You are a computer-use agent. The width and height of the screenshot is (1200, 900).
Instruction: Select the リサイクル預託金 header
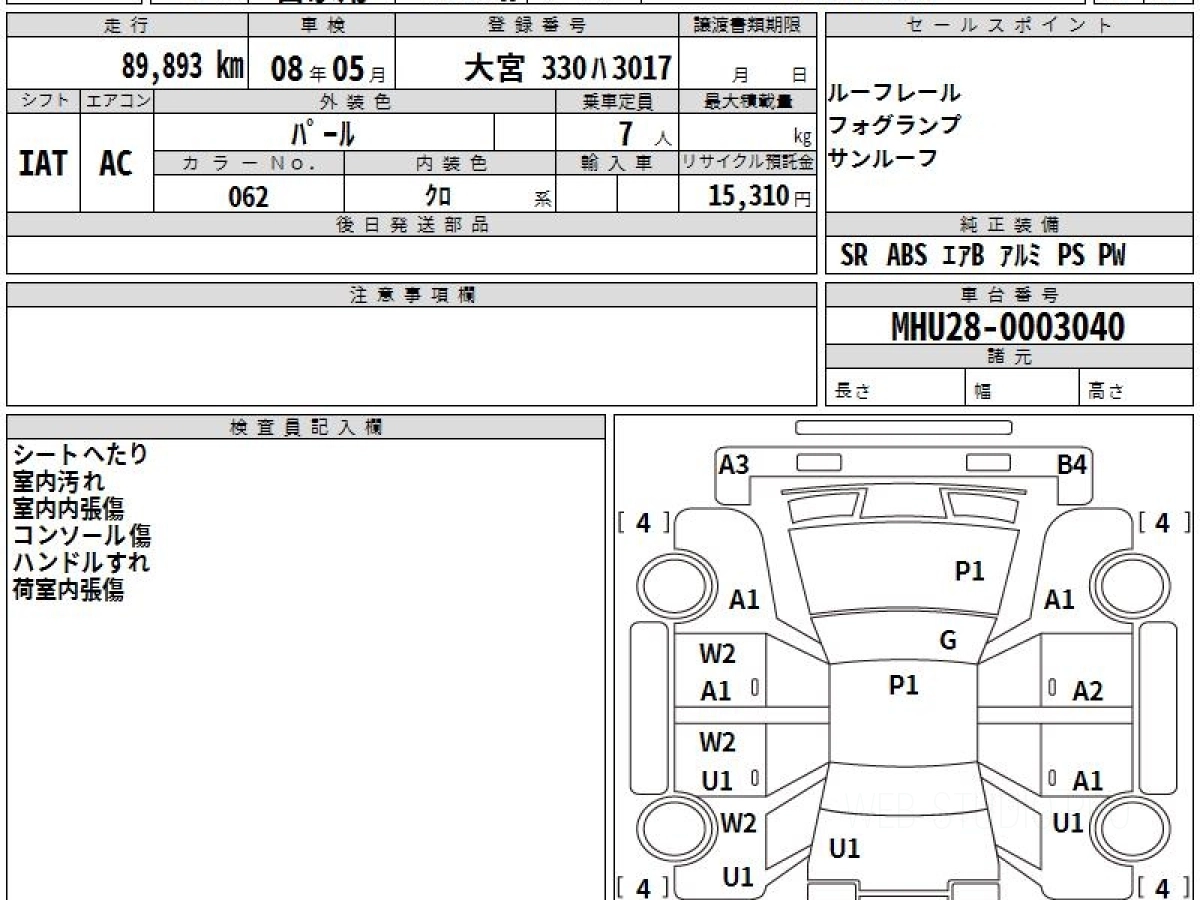tap(748, 163)
